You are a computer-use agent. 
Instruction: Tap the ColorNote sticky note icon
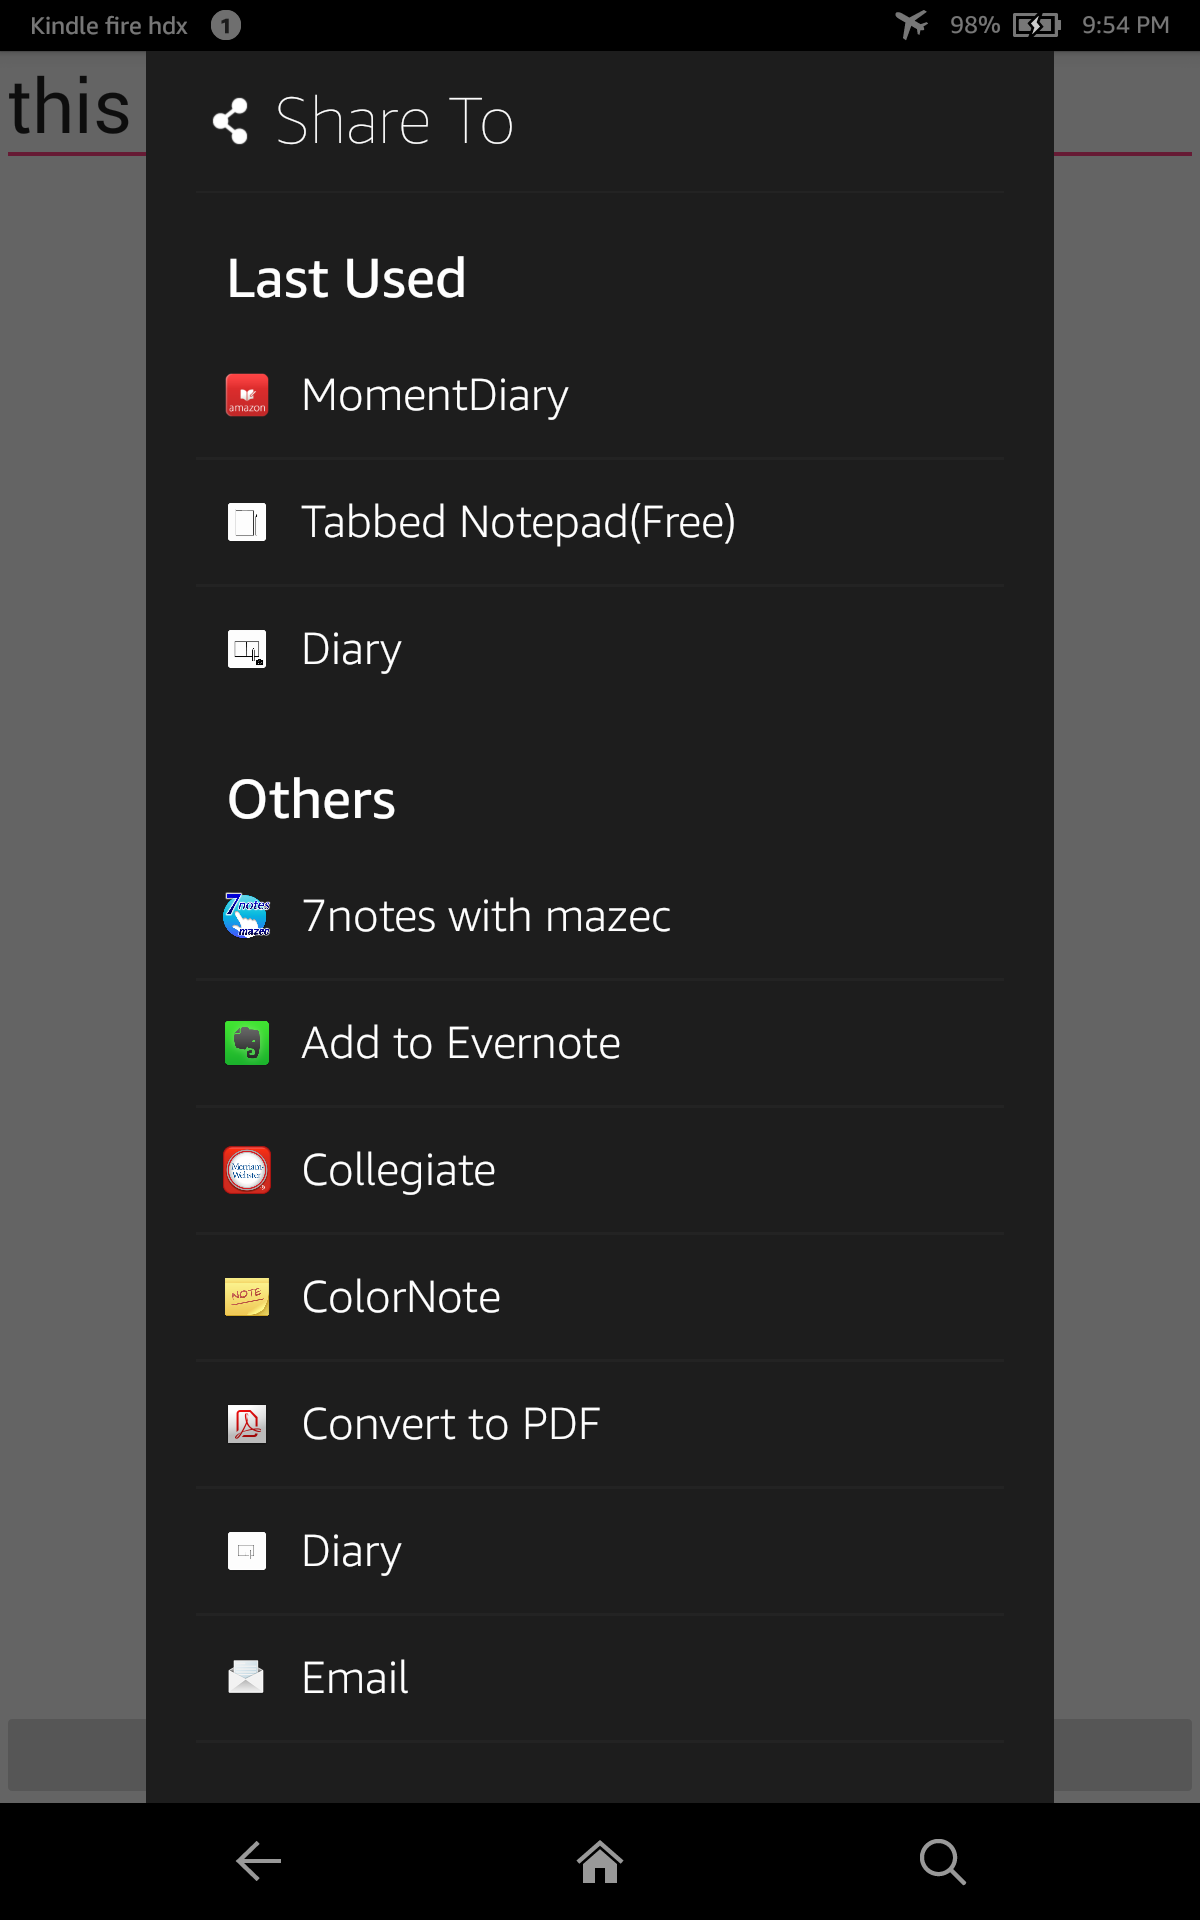pyautogui.click(x=246, y=1296)
